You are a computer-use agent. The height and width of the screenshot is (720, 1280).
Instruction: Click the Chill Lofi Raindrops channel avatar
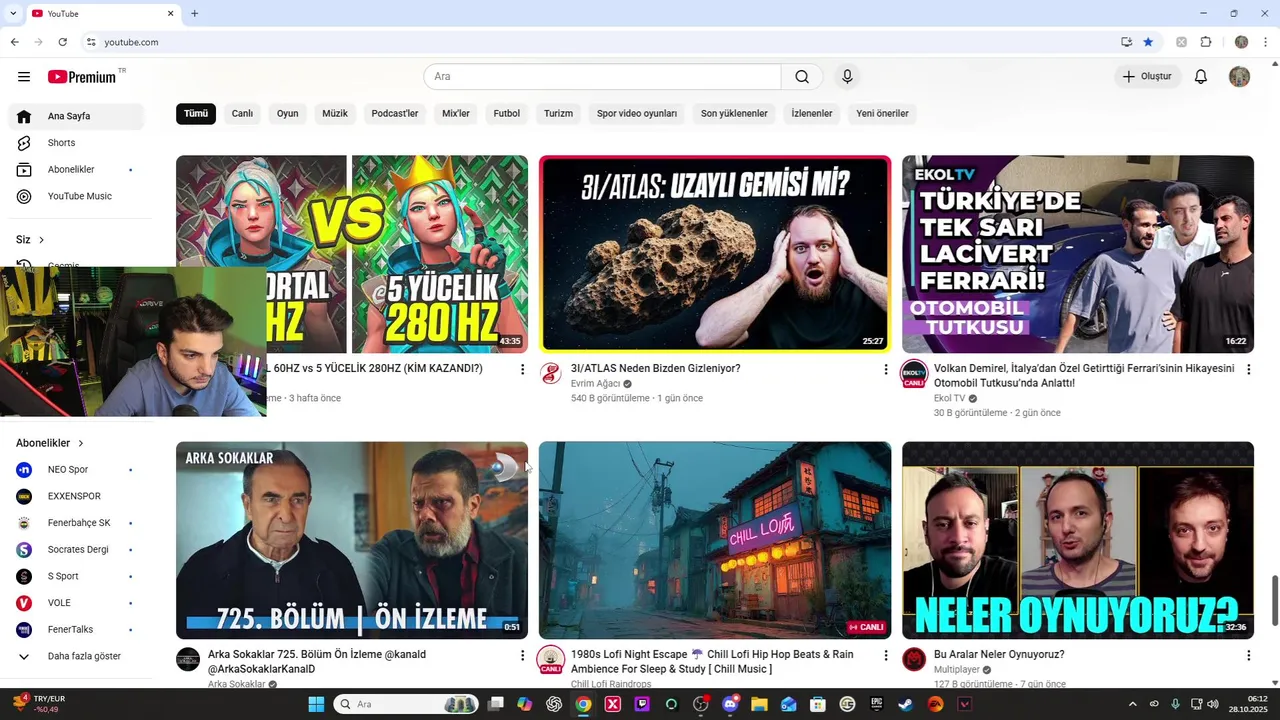[x=551, y=660]
